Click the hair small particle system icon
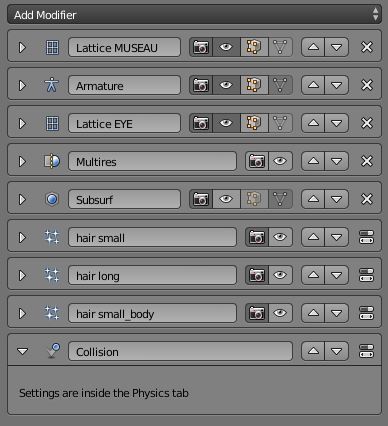The height and width of the screenshot is (426, 388). (x=52, y=237)
